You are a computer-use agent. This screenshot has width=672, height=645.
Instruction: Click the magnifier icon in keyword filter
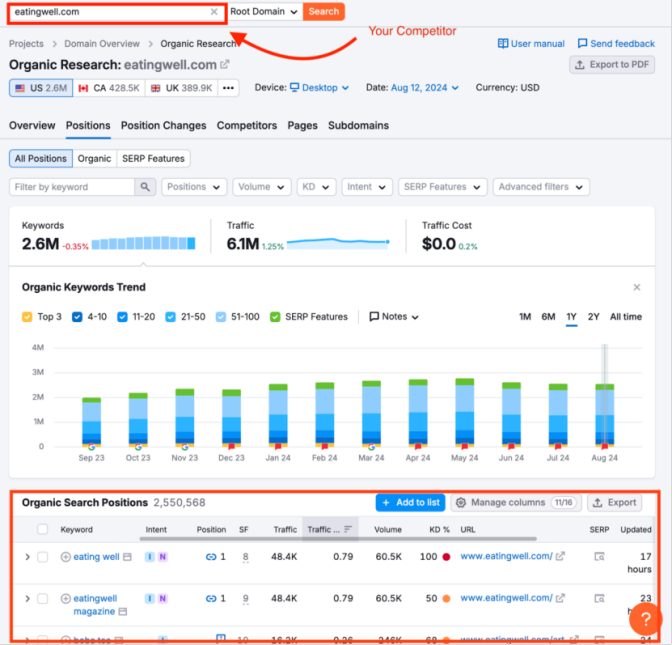(x=146, y=187)
